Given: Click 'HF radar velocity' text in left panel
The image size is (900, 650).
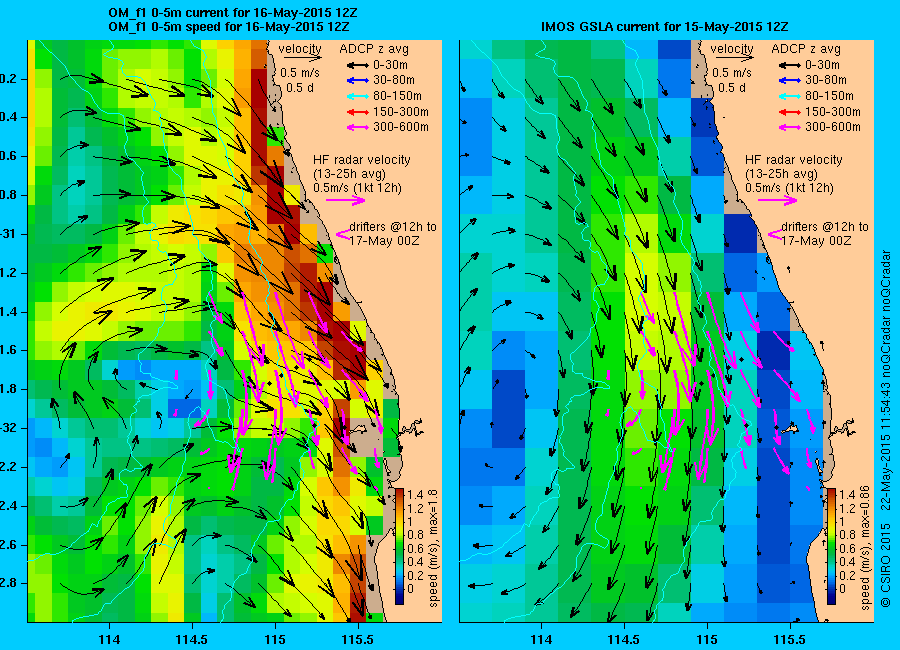Looking at the screenshot, I should pos(362,160).
